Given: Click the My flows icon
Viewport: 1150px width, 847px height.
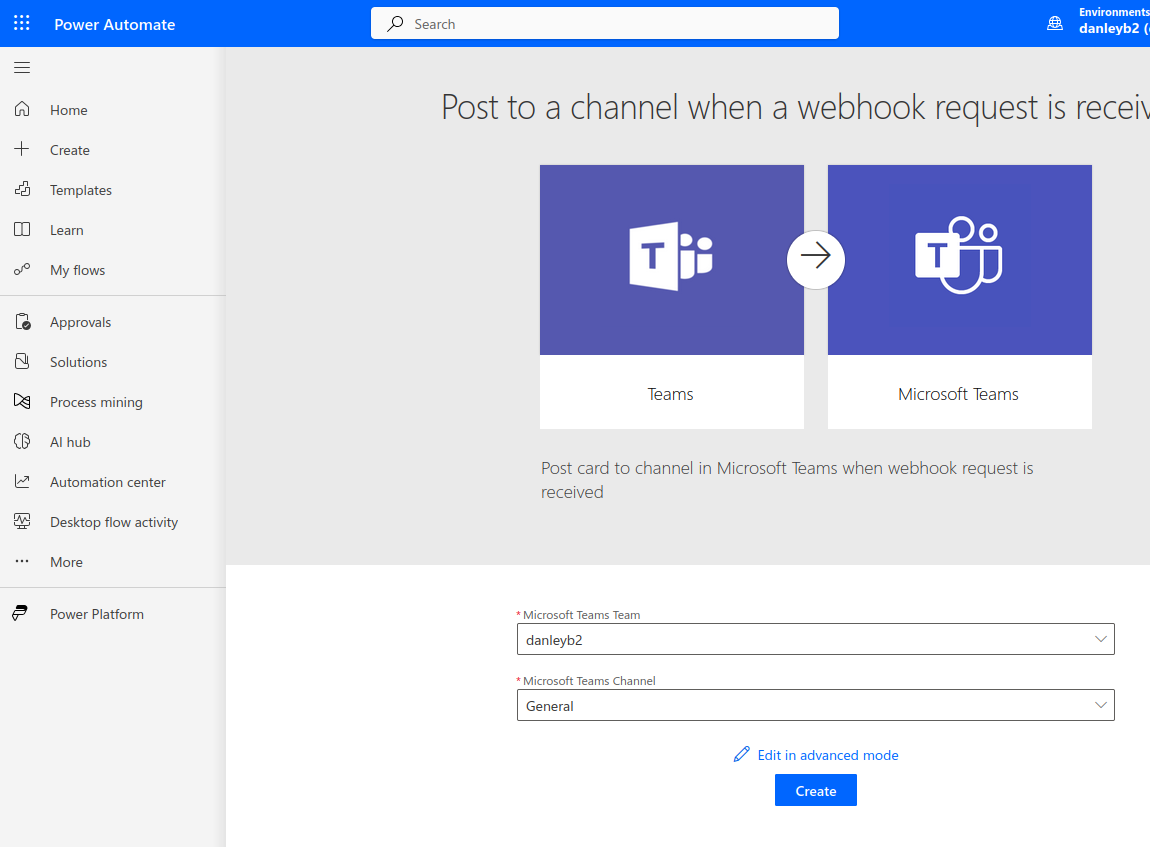Looking at the screenshot, I should (x=22, y=270).
